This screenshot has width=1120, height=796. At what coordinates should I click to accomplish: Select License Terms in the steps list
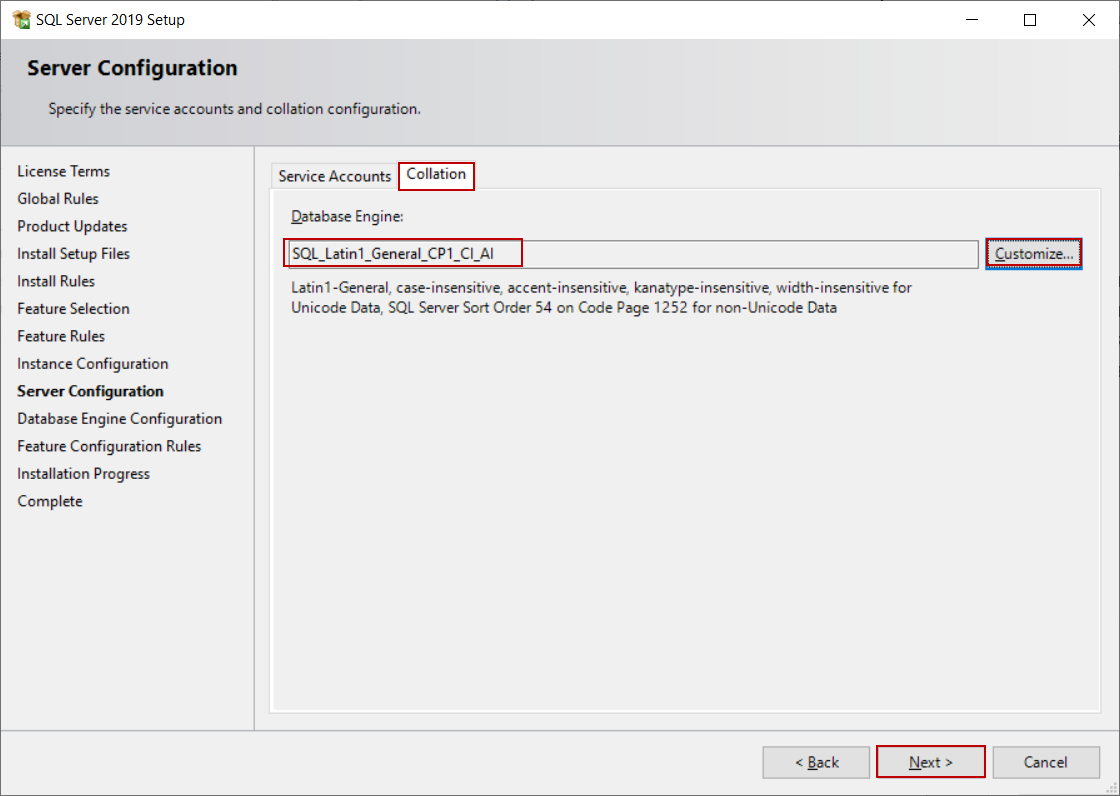(64, 171)
